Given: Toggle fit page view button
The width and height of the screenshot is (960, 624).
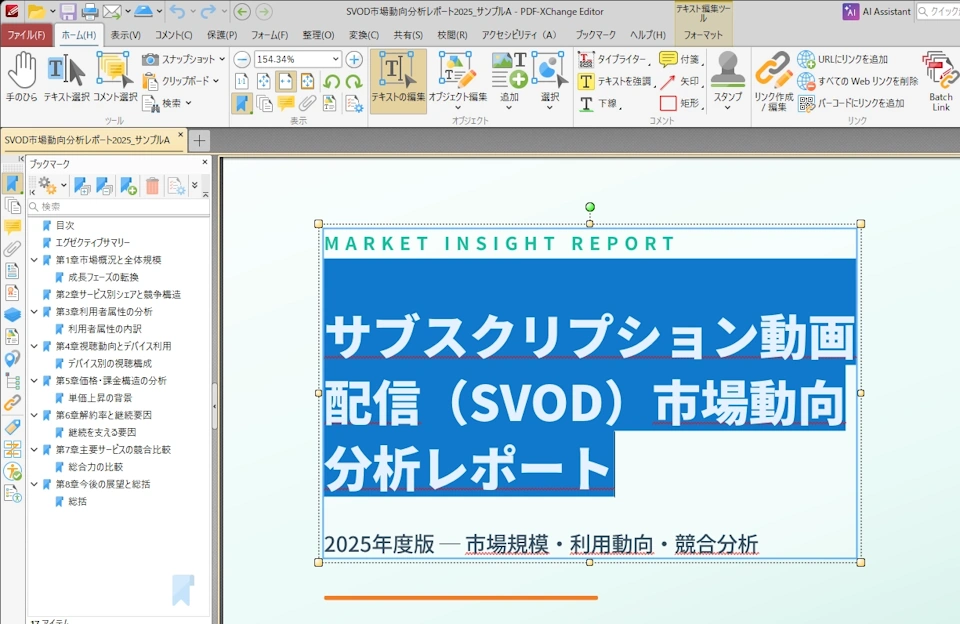Looking at the screenshot, I should click(264, 81).
